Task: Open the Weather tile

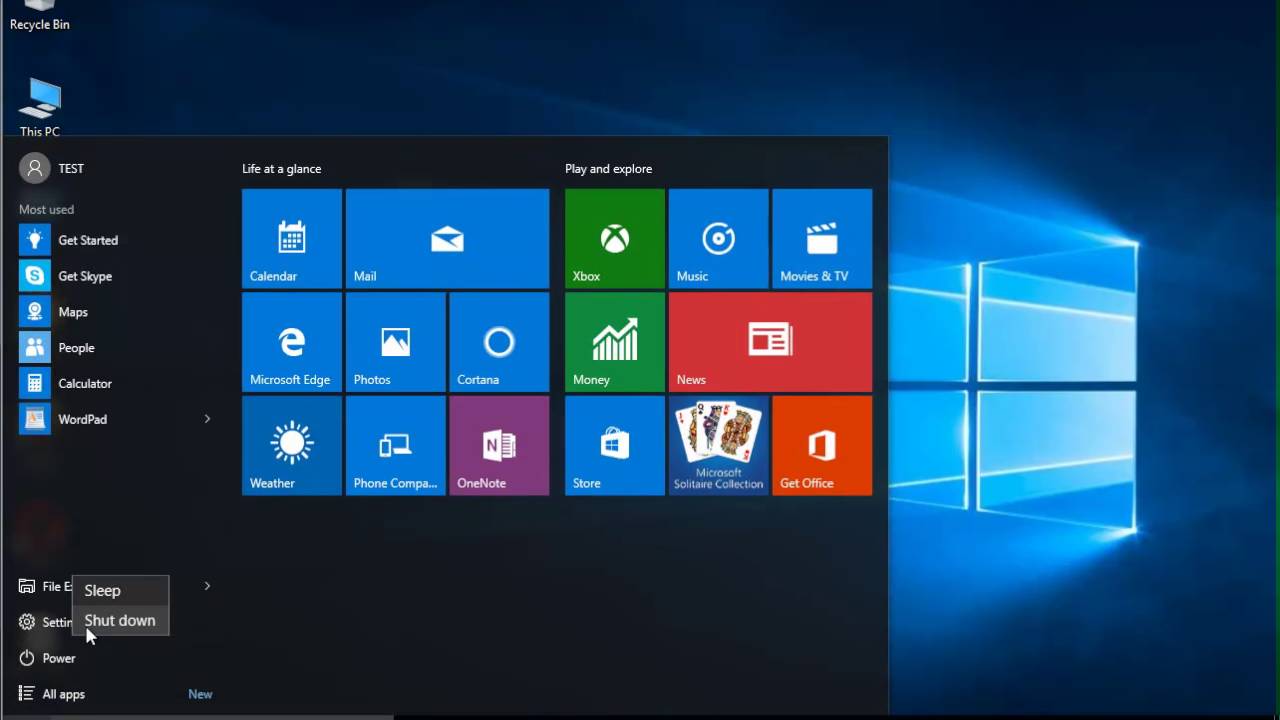Action: point(292,445)
